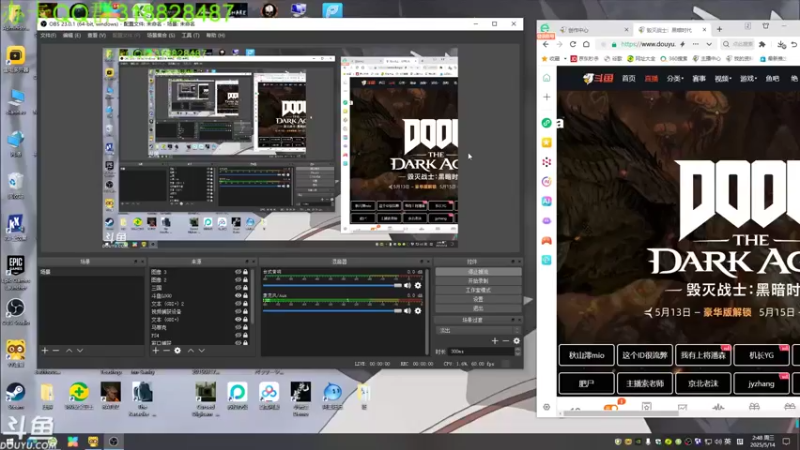Click the Douyu logo in site header
The height and width of the screenshot is (450, 800).
click(598, 79)
